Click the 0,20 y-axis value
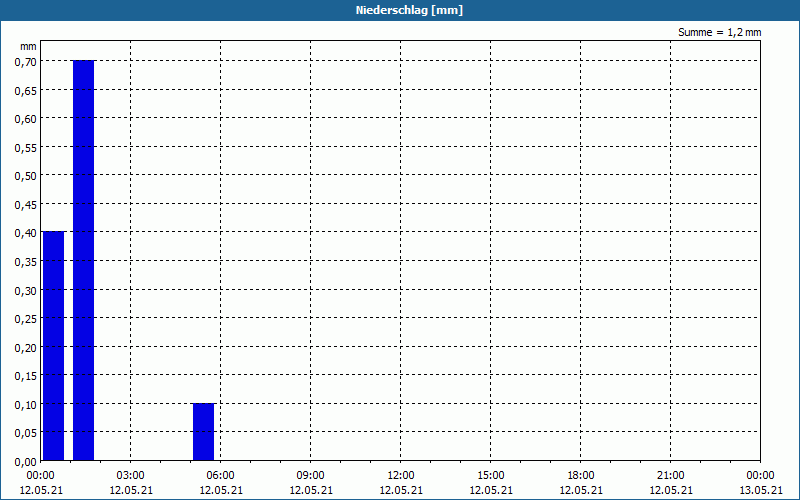Screen dimensions: 800x500 click(x=26, y=348)
